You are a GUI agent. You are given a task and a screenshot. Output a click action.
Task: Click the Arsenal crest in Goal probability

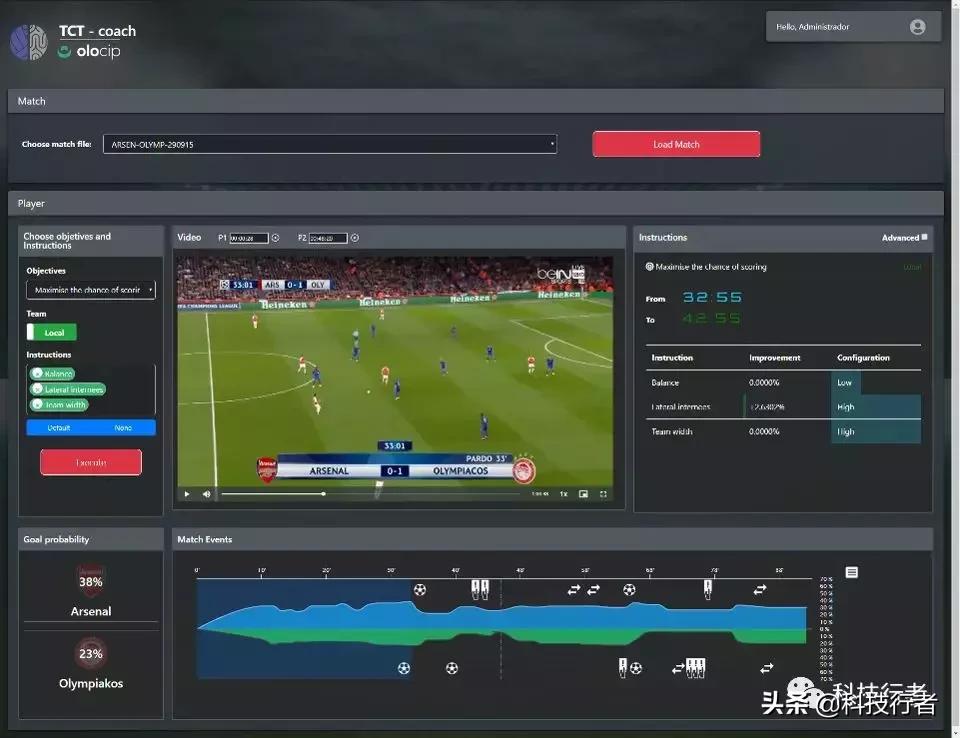91,581
